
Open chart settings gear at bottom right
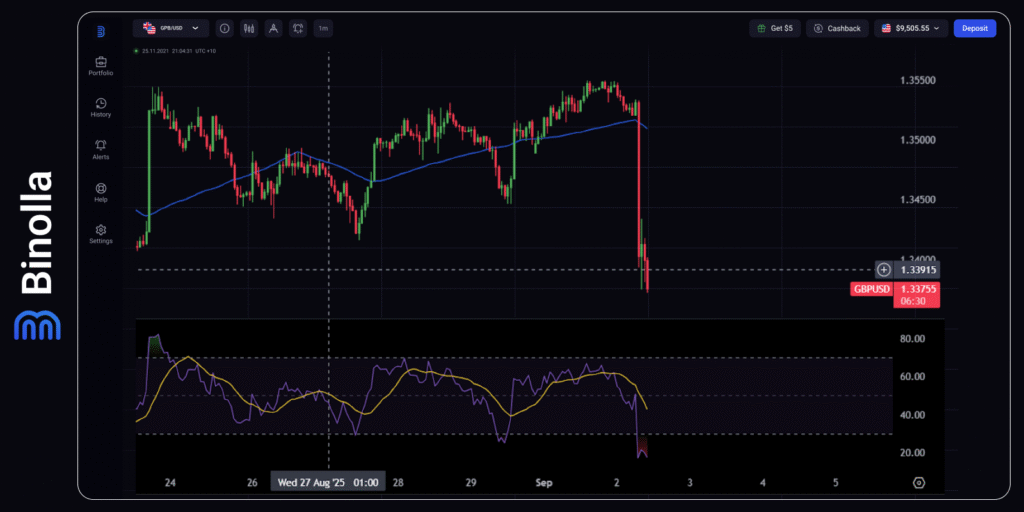point(918,482)
